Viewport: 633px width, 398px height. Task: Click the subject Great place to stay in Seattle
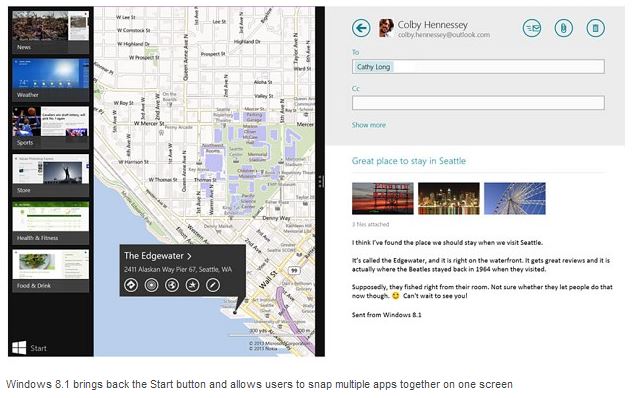pyautogui.click(x=409, y=161)
